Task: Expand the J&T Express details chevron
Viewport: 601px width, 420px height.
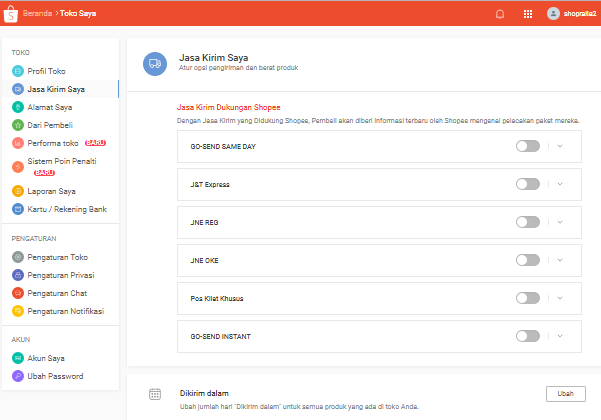Action: coord(560,184)
